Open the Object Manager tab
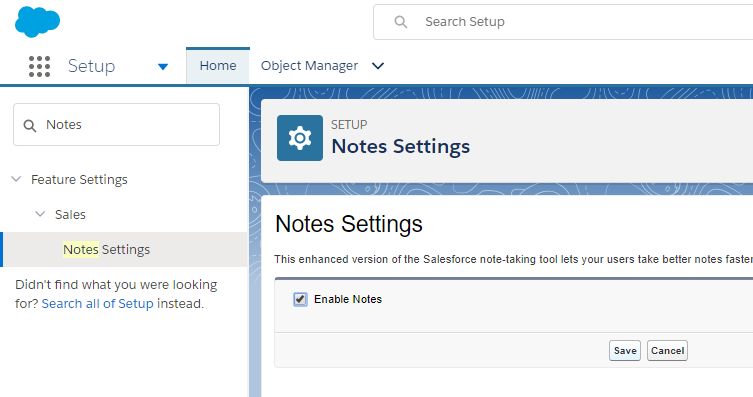The width and height of the screenshot is (753, 397). pos(309,66)
